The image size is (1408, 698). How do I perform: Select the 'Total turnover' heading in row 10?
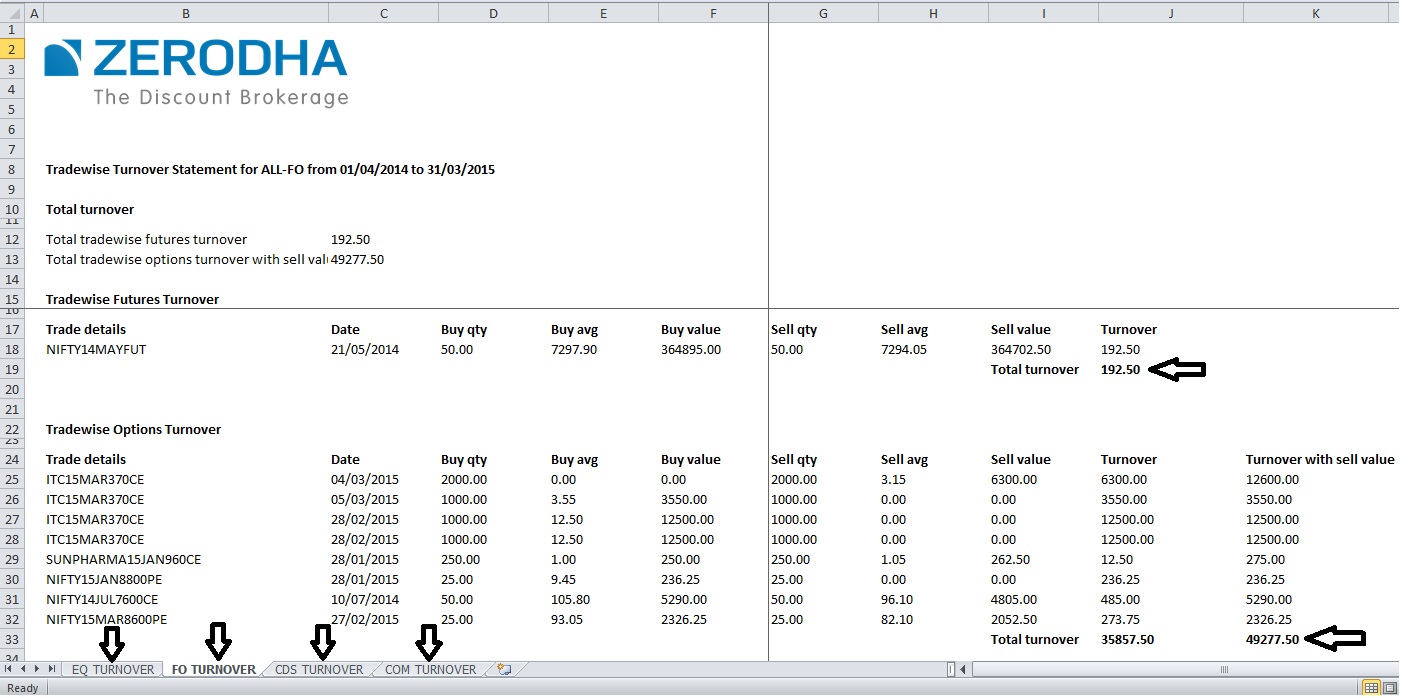coord(90,209)
